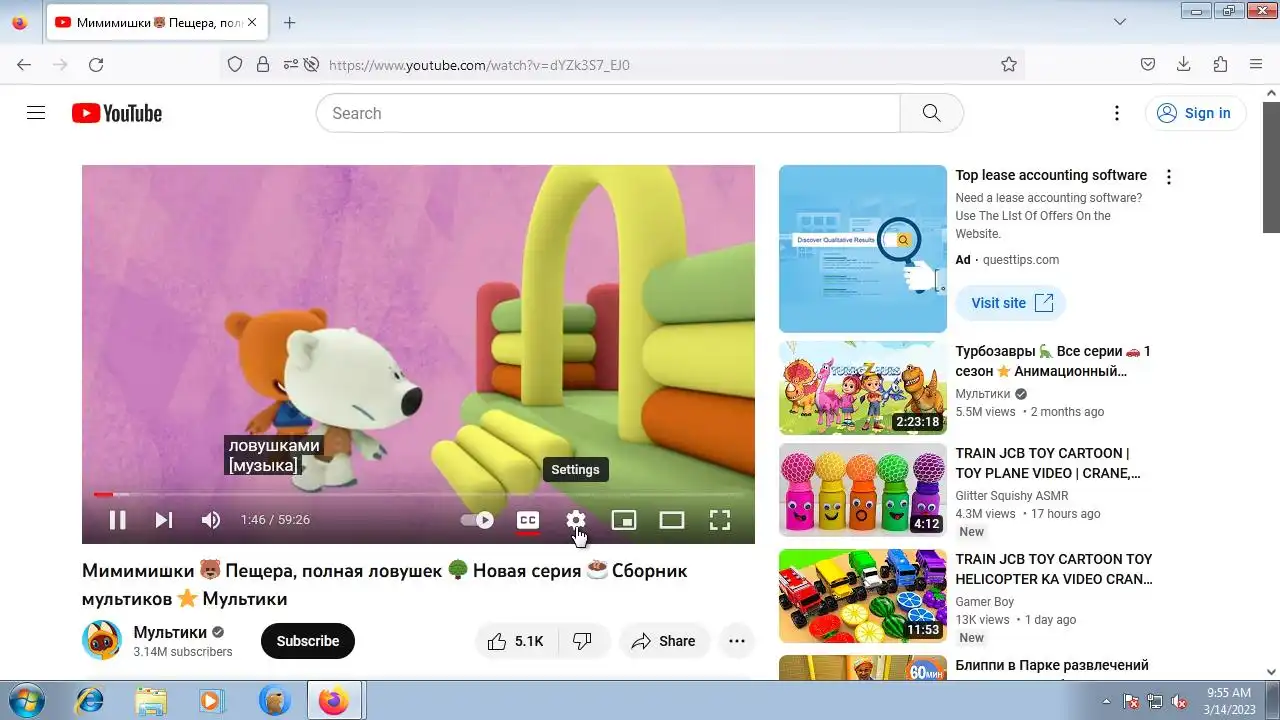Image resolution: width=1280 pixels, height=720 pixels.
Task: Subscribe to Мультики channel
Action: [x=308, y=641]
